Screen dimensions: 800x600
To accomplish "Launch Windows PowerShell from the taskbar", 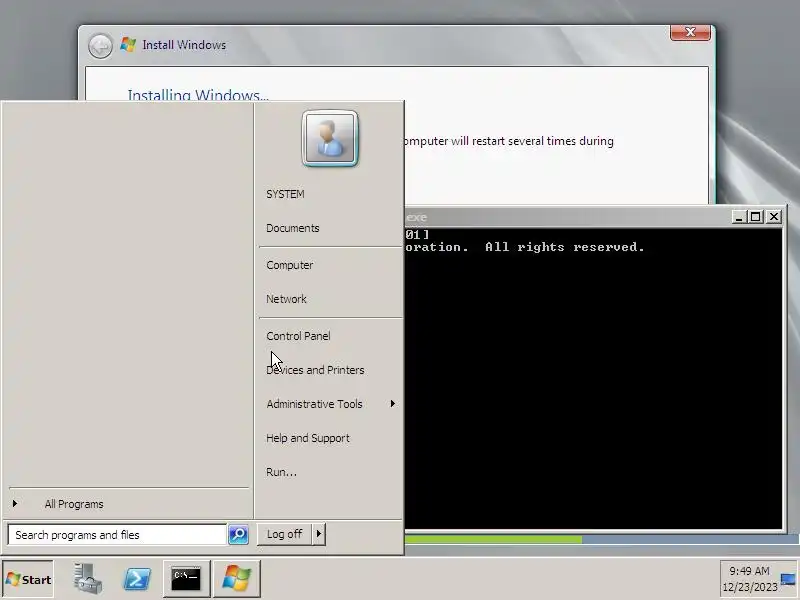I will (137, 579).
